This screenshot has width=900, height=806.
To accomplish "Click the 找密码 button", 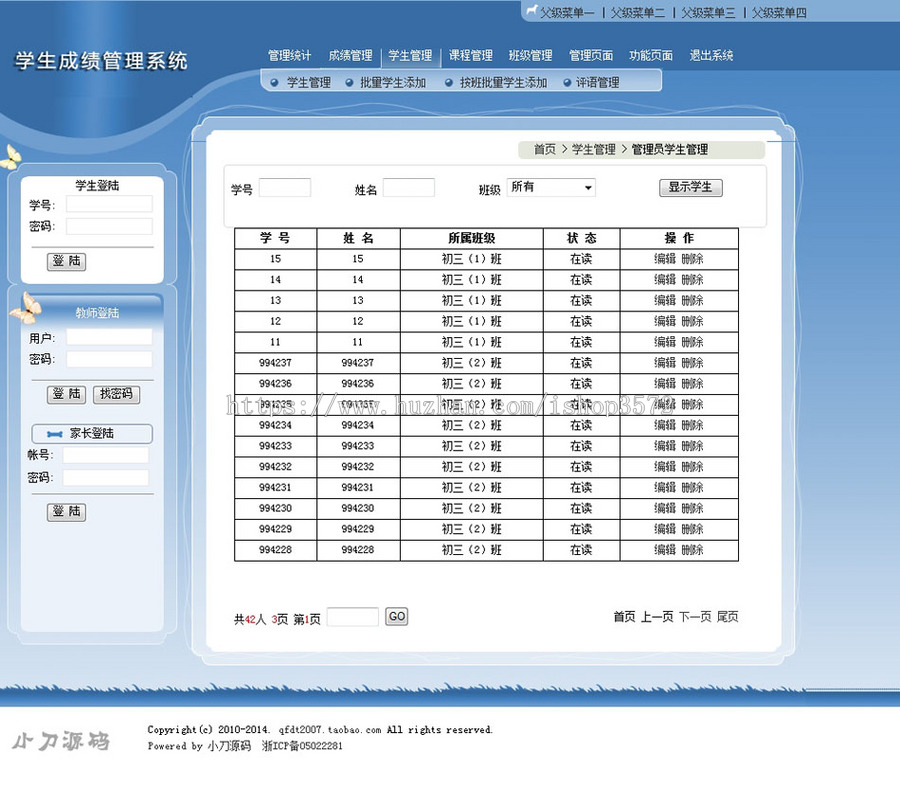I will click(117, 394).
